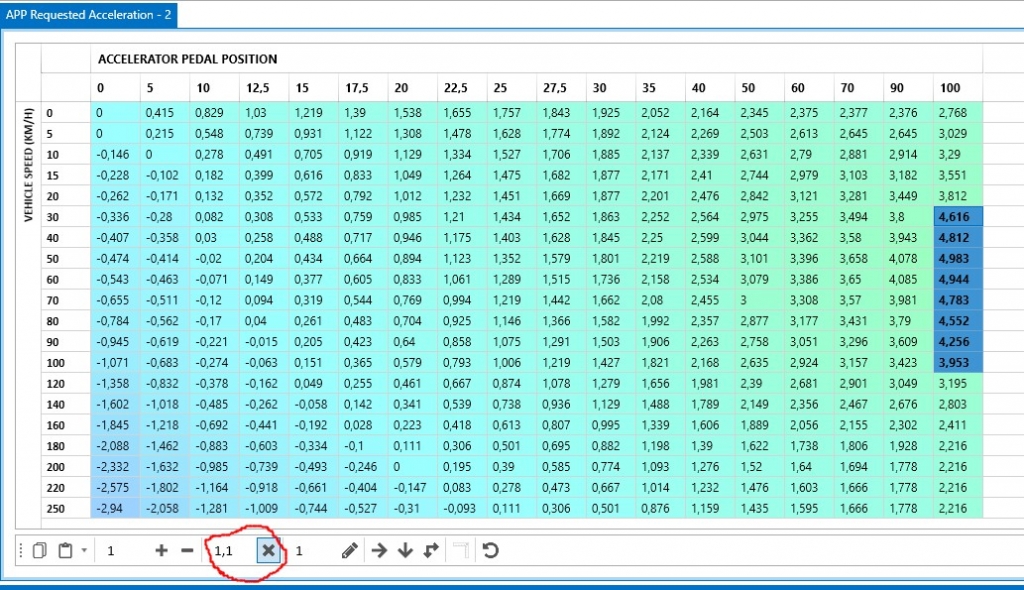
Task: Select pedal position column header 27,5
Action: tap(561, 88)
